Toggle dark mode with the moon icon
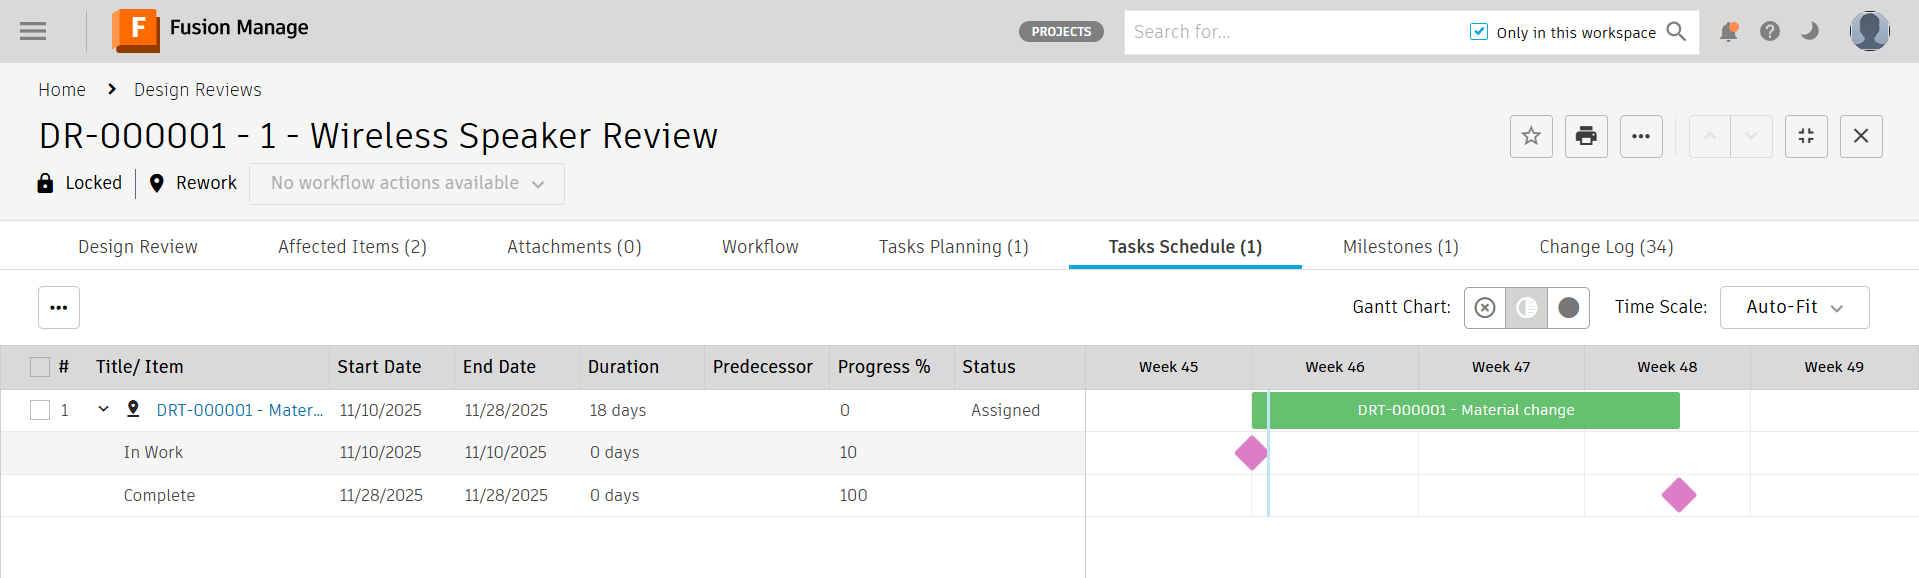This screenshot has height=578, width=1919. [x=1809, y=31]
